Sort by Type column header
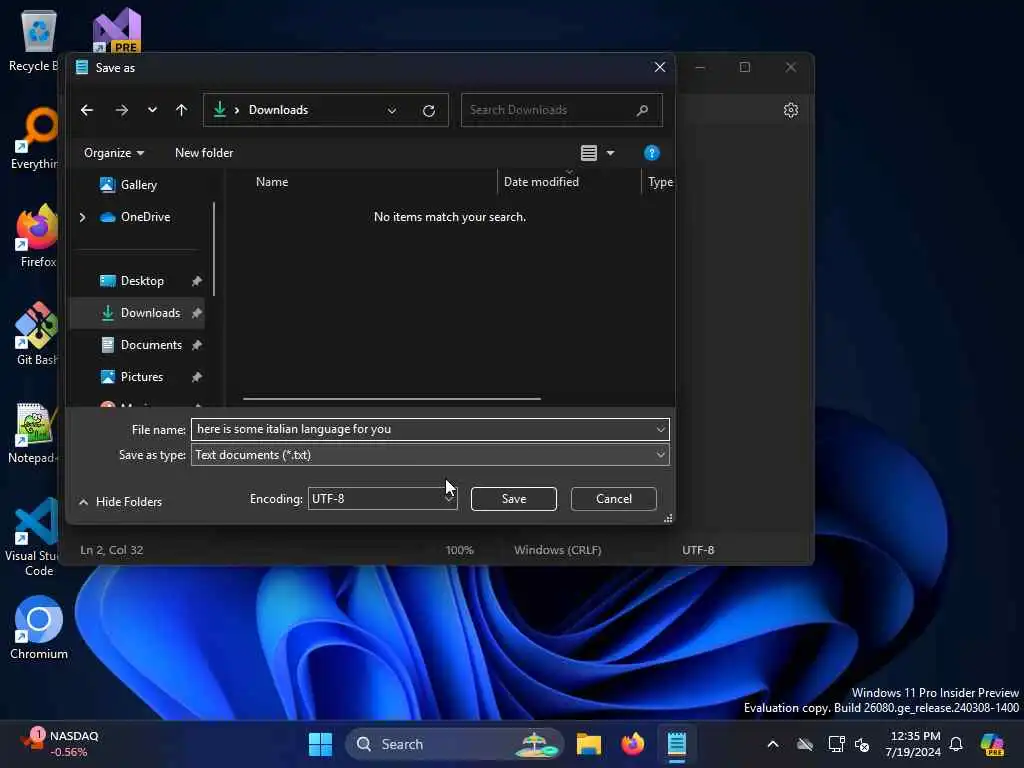This screenshot has height=768, width=1024. point(658,182)
